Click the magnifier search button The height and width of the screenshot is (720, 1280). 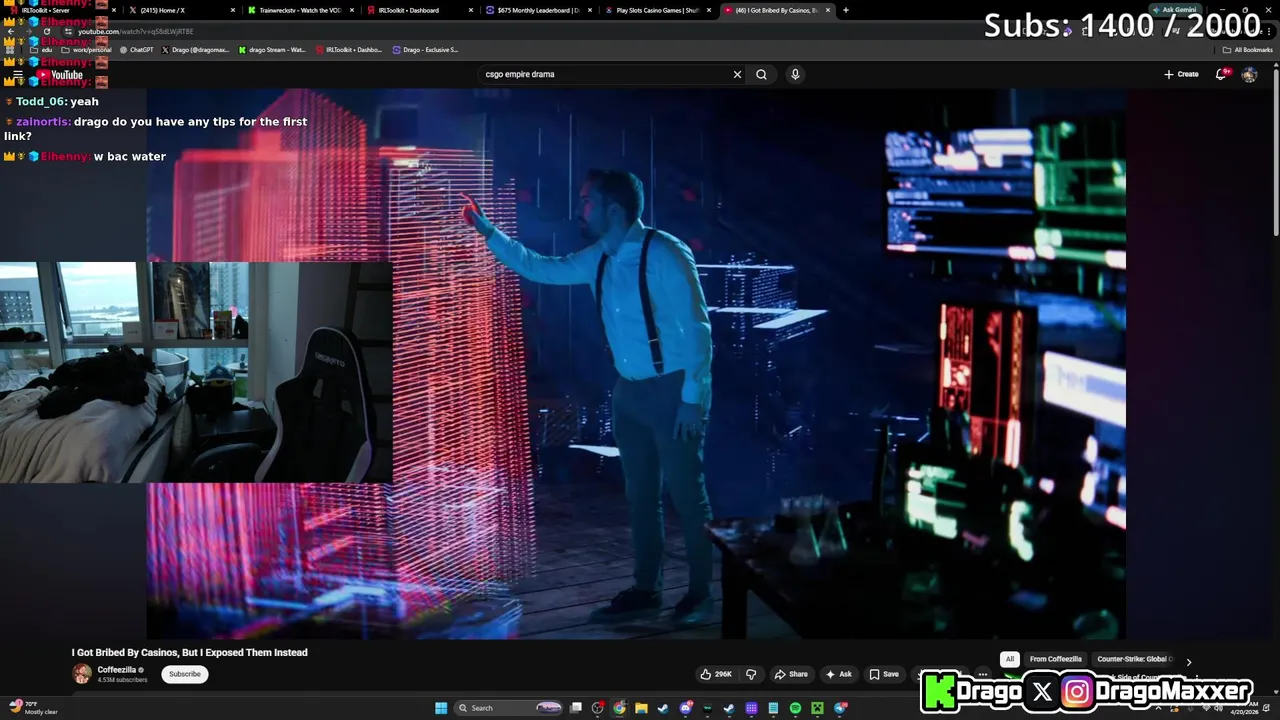point(762,74)
